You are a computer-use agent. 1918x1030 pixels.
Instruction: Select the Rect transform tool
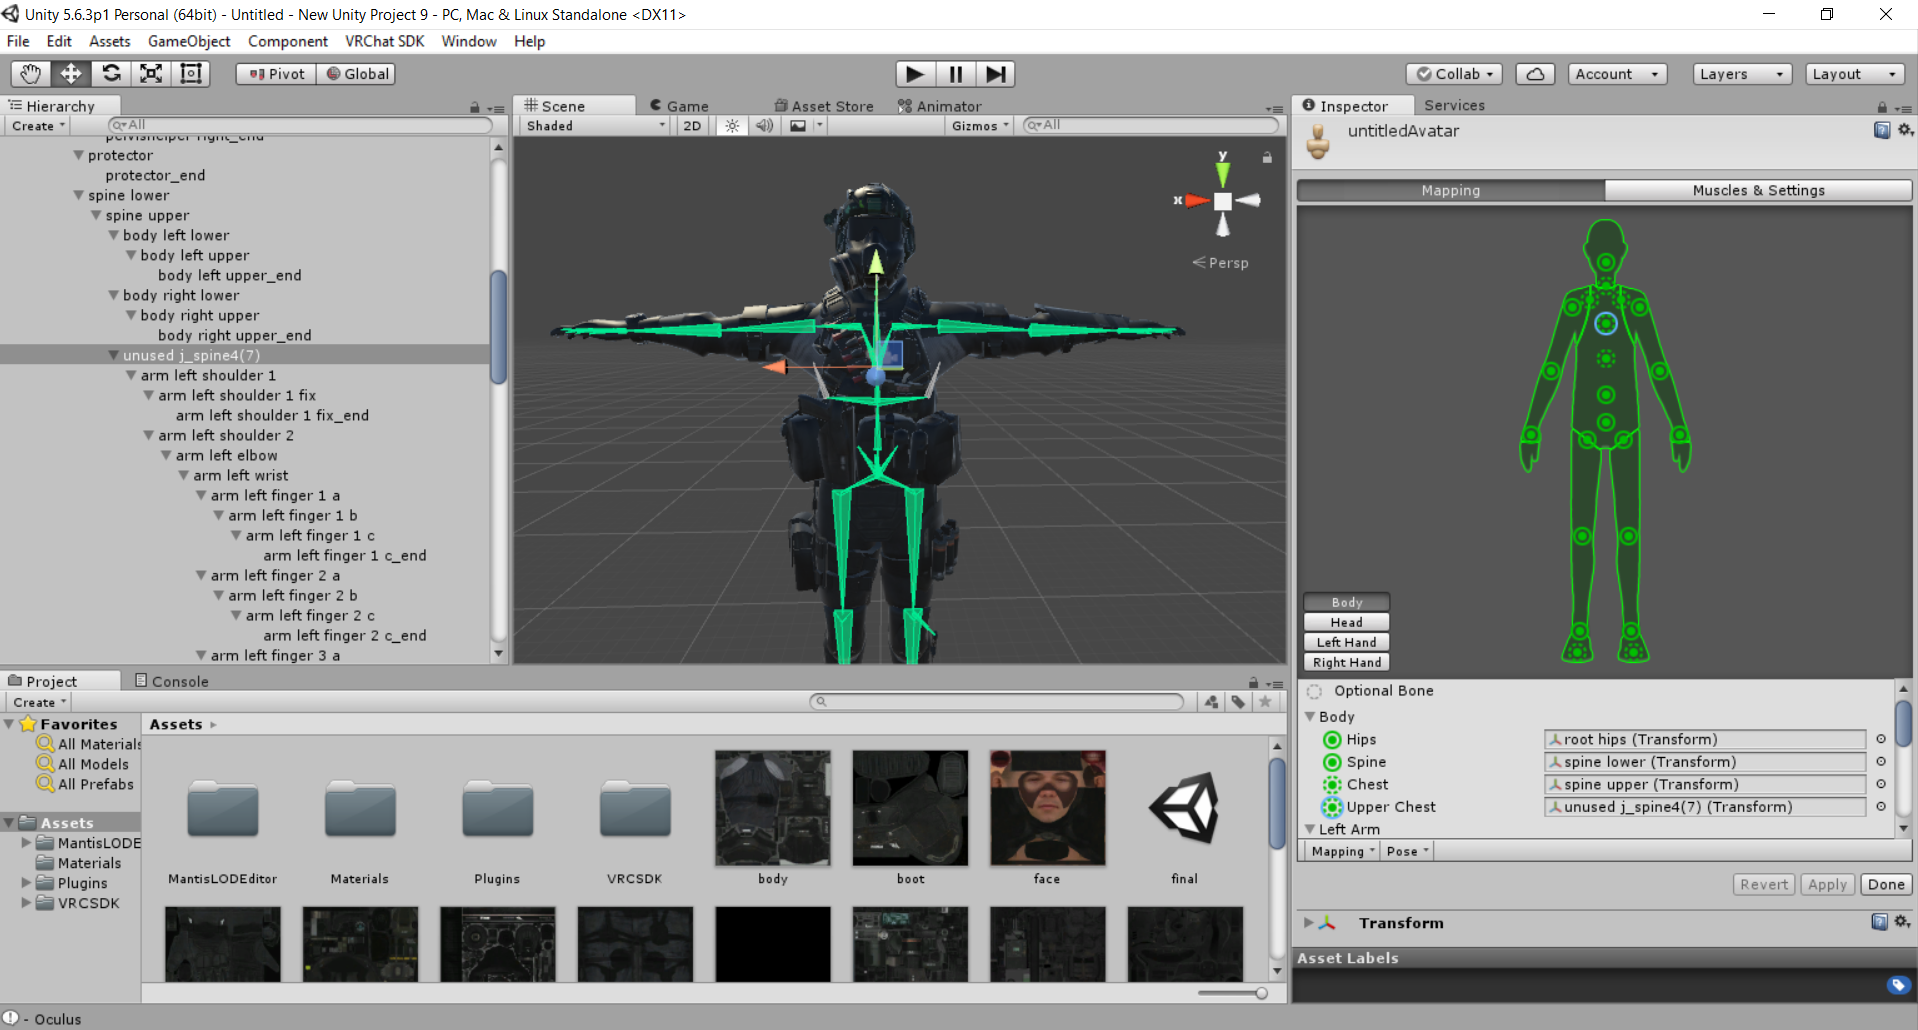point(191,74)
